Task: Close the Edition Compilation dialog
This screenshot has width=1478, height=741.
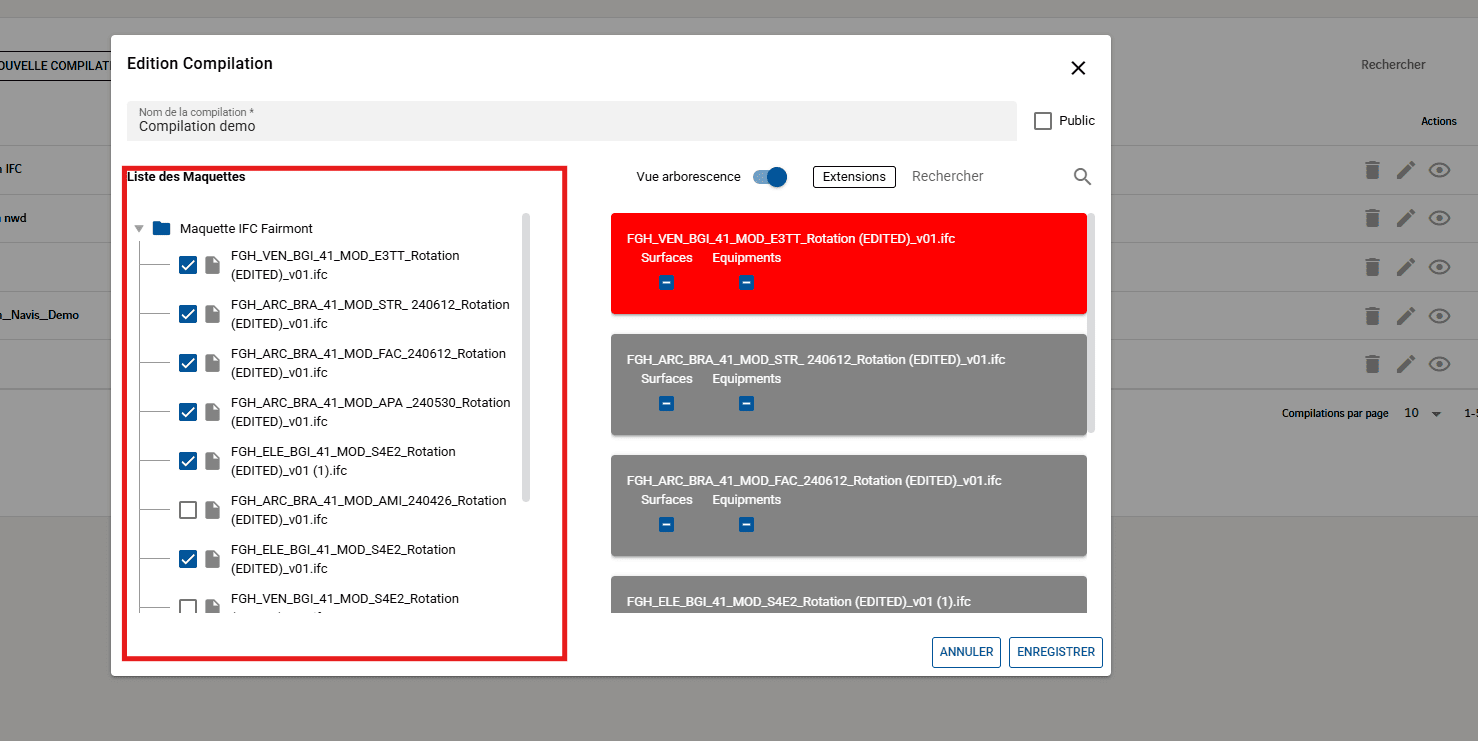Action: click(x=1078, y=68)
